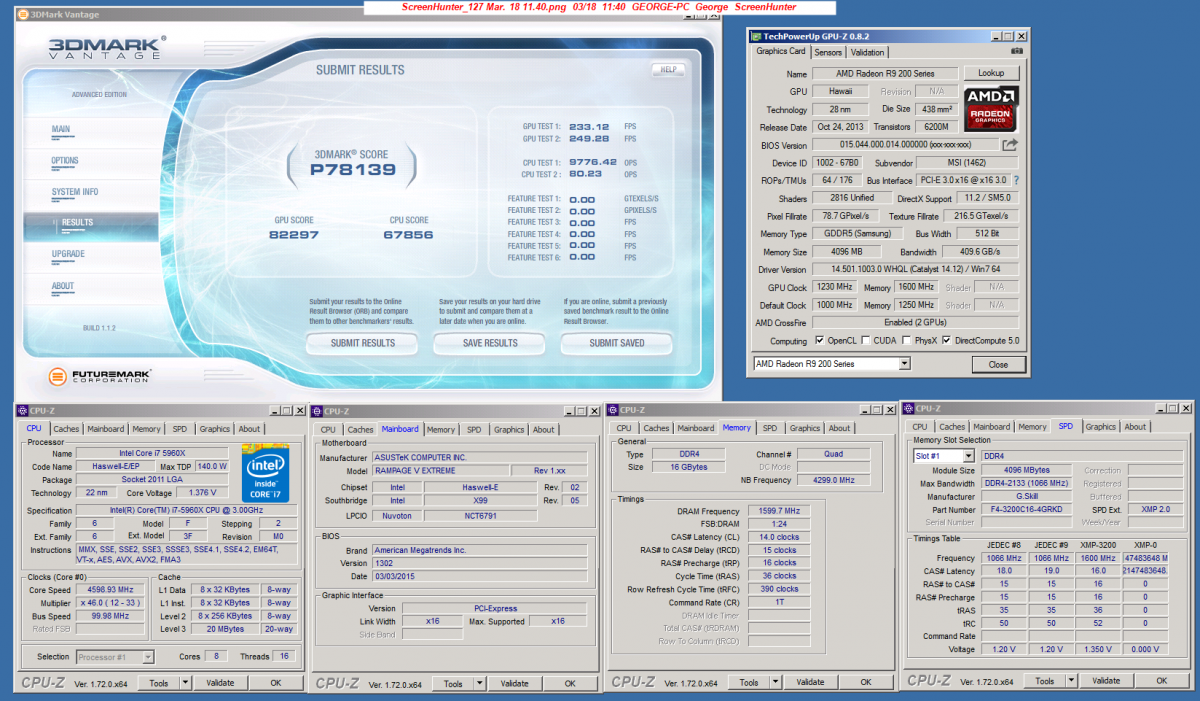Click the core speed value 4598.93 MHz
The image size is (1200, 701).
point(111,590)
